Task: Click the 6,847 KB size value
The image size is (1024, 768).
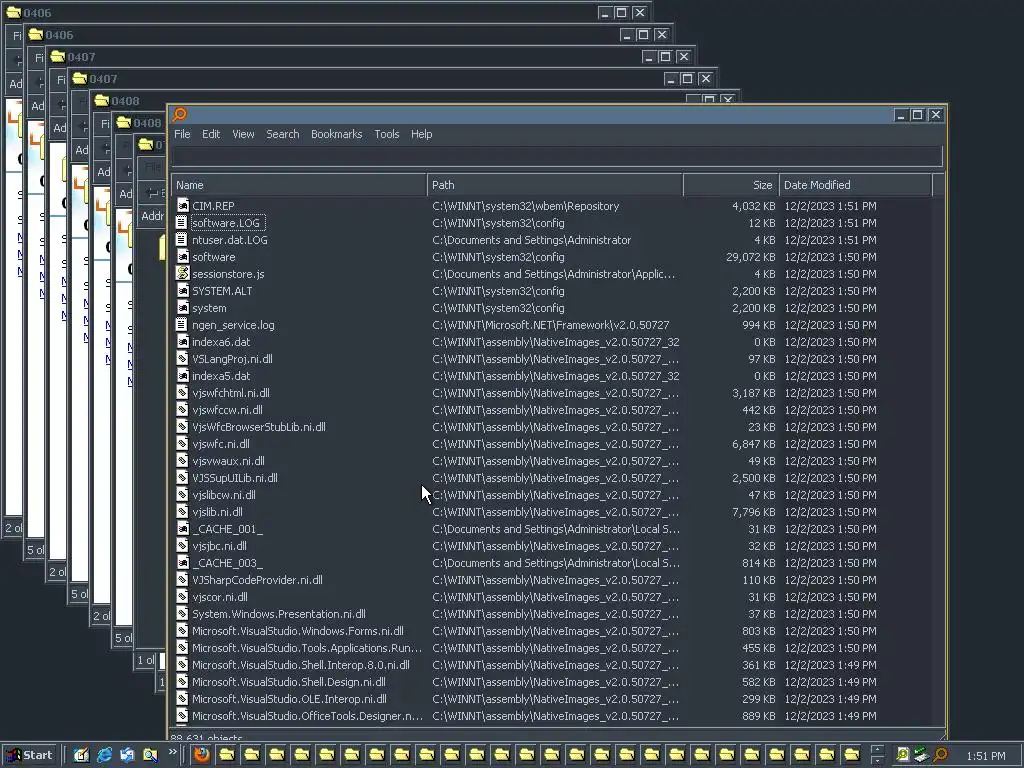Action: [x=754, y=443]
